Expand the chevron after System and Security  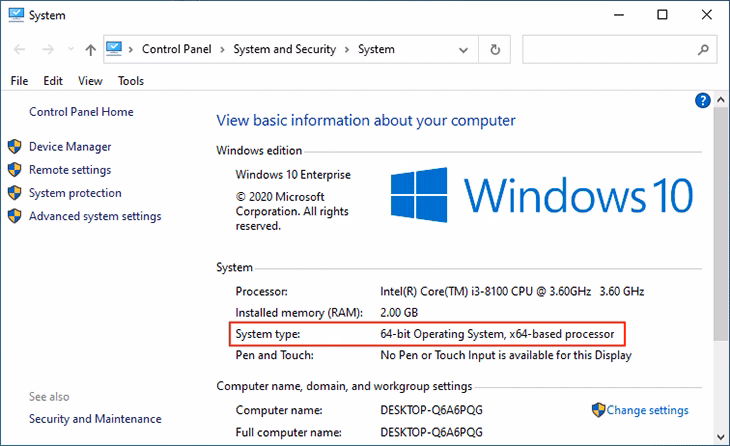347,49
